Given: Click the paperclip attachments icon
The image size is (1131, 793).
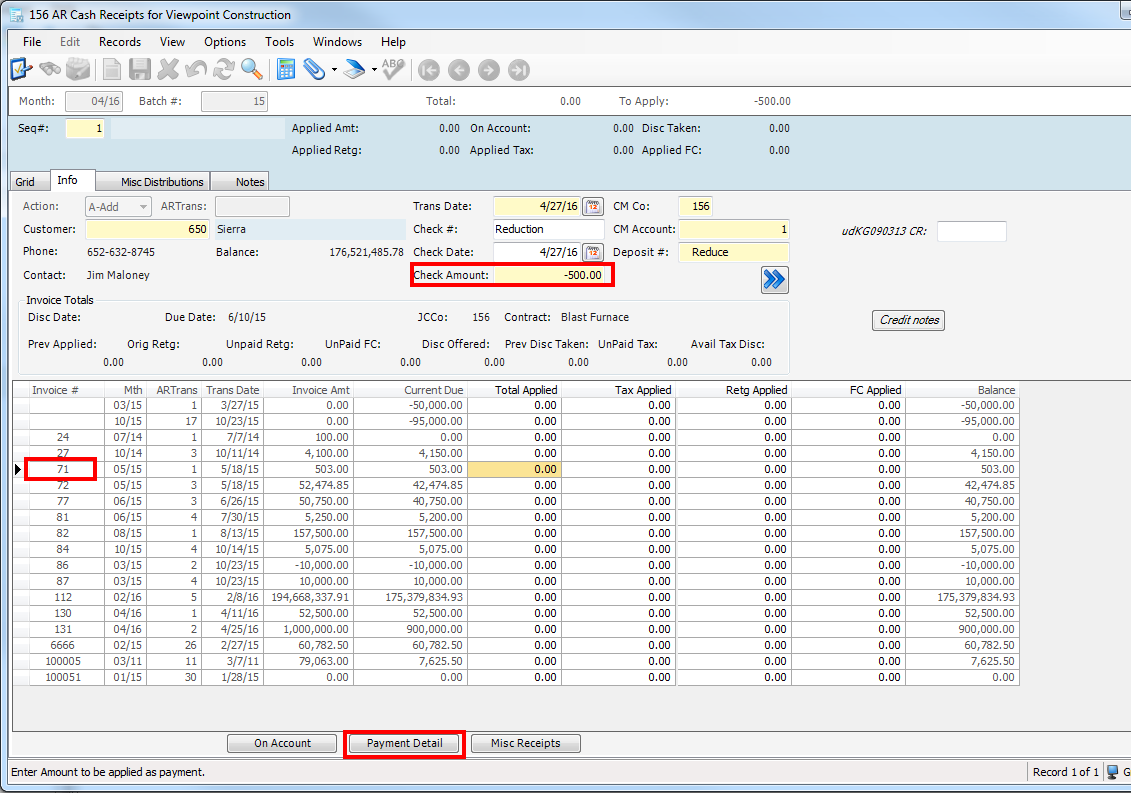Looking at the screenshot, I should [314, 69].
